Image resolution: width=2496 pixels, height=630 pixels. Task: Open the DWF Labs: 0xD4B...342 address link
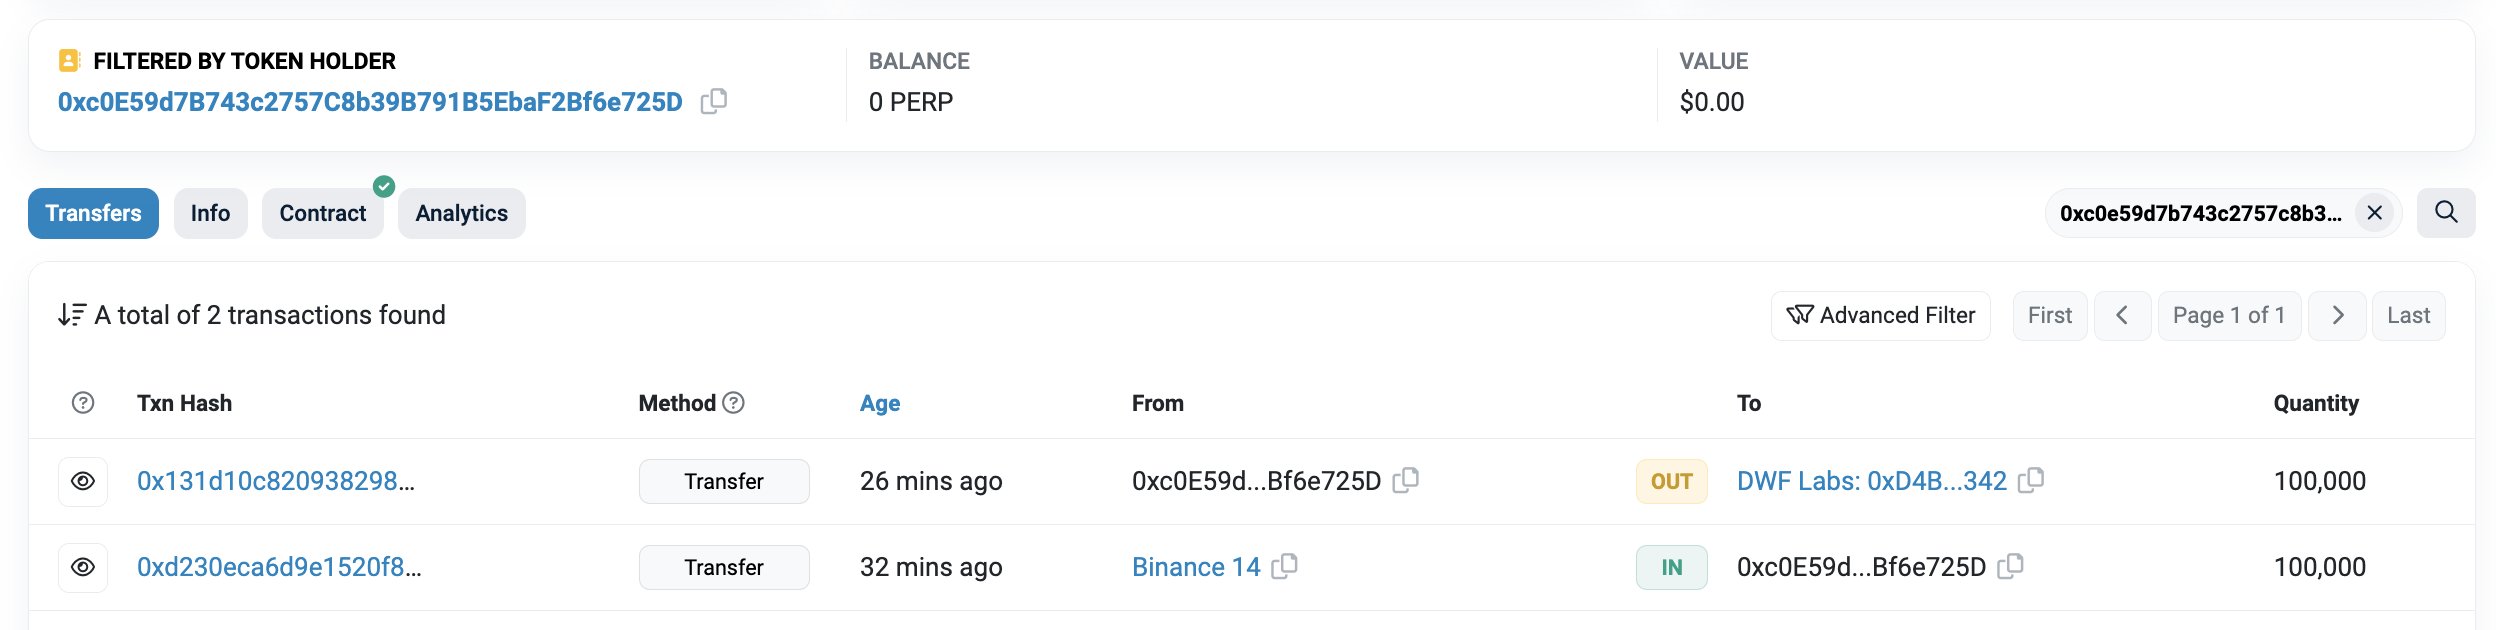[x=1871, y=481]
